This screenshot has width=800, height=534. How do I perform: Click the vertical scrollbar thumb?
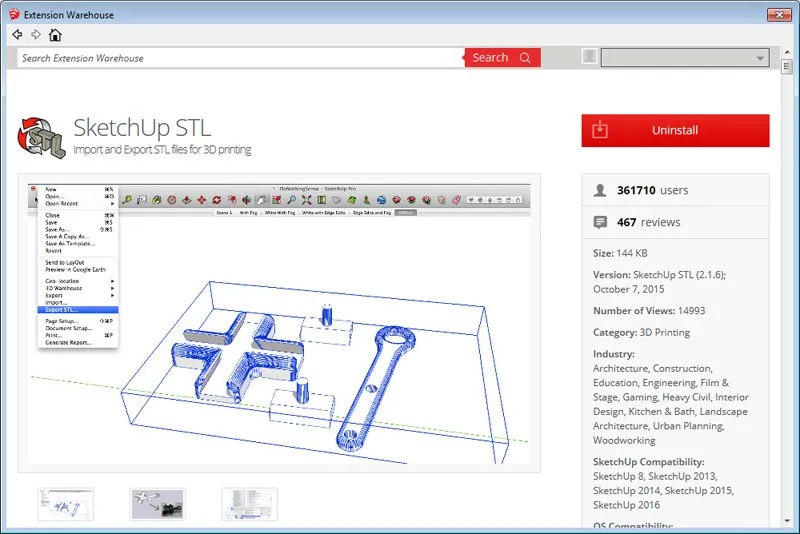click(787, 66)
